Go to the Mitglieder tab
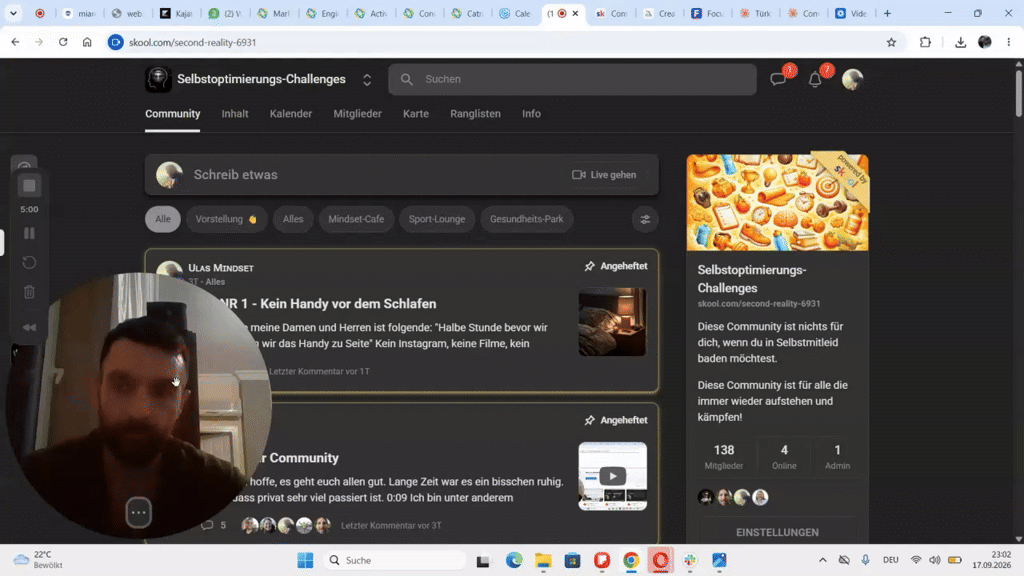The height and width of the screenshot is (576, 1024). pos(357,114)
